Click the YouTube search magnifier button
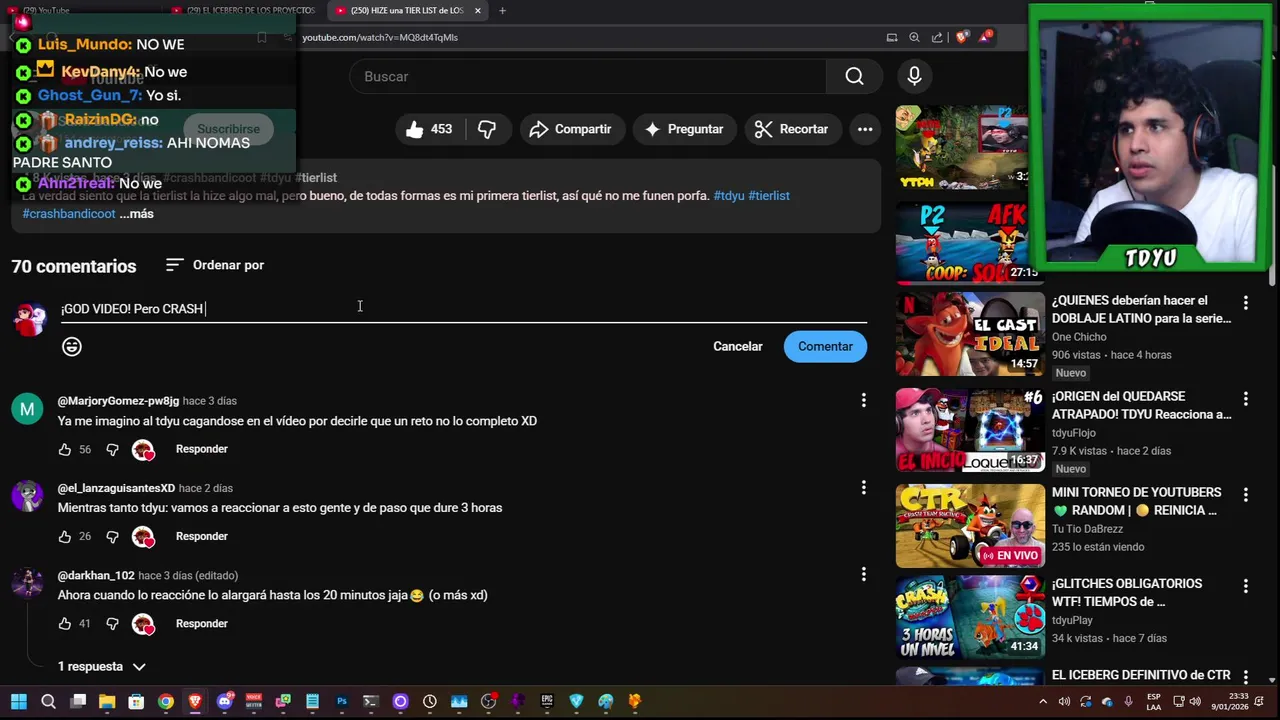This screenshot has width=1280, height=720. 854,77
